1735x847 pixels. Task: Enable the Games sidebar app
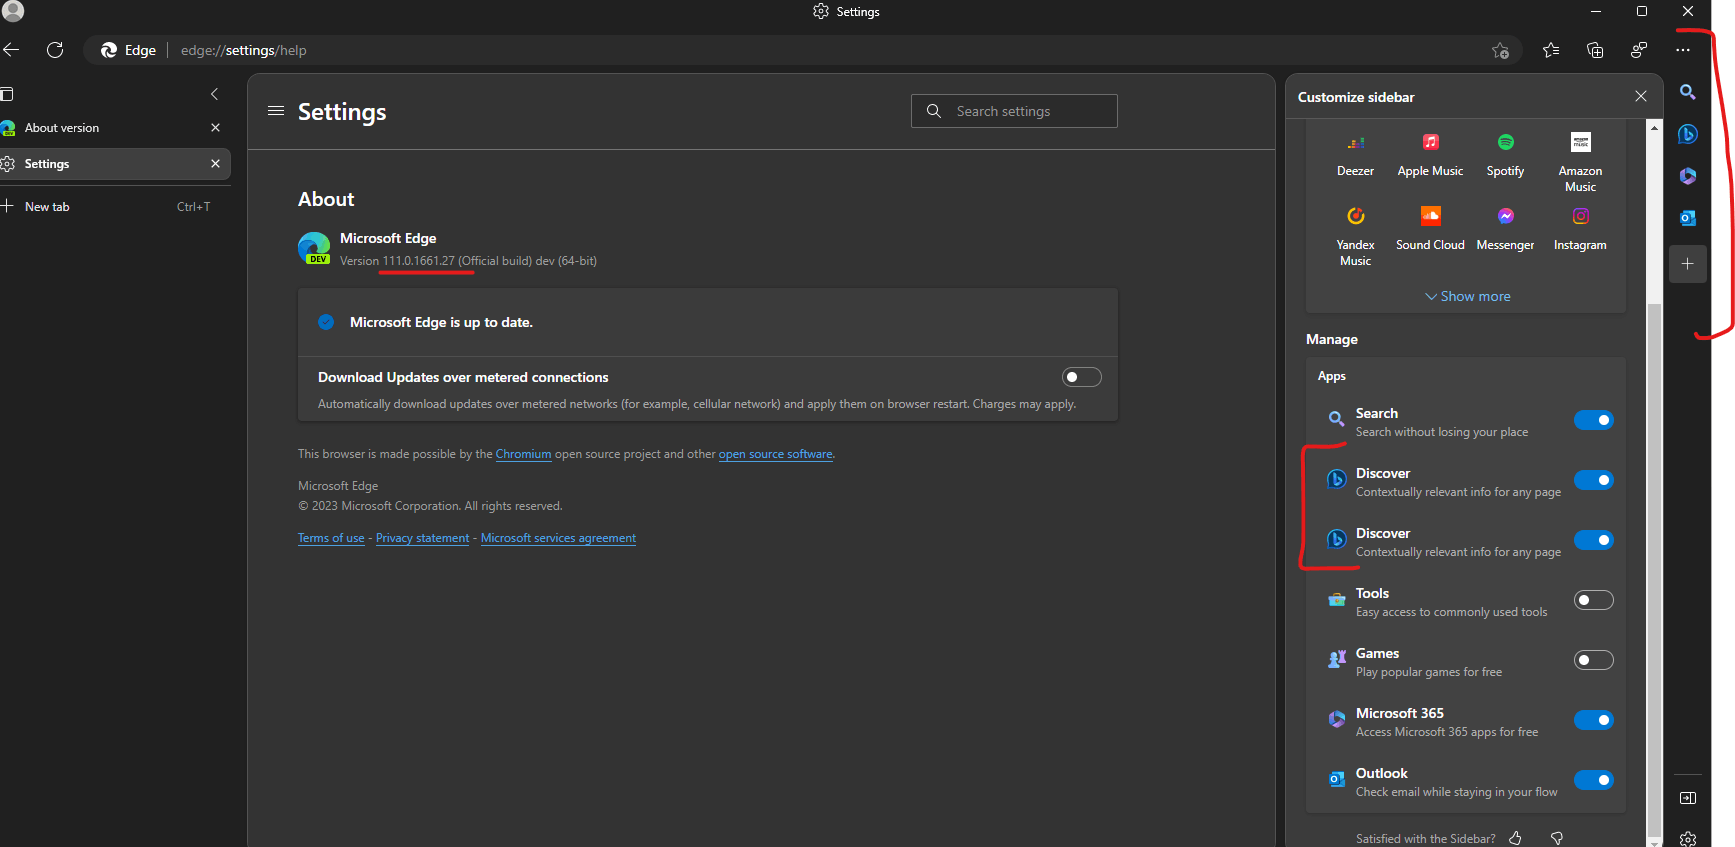pyautogui.click(x=1594, y=660)
